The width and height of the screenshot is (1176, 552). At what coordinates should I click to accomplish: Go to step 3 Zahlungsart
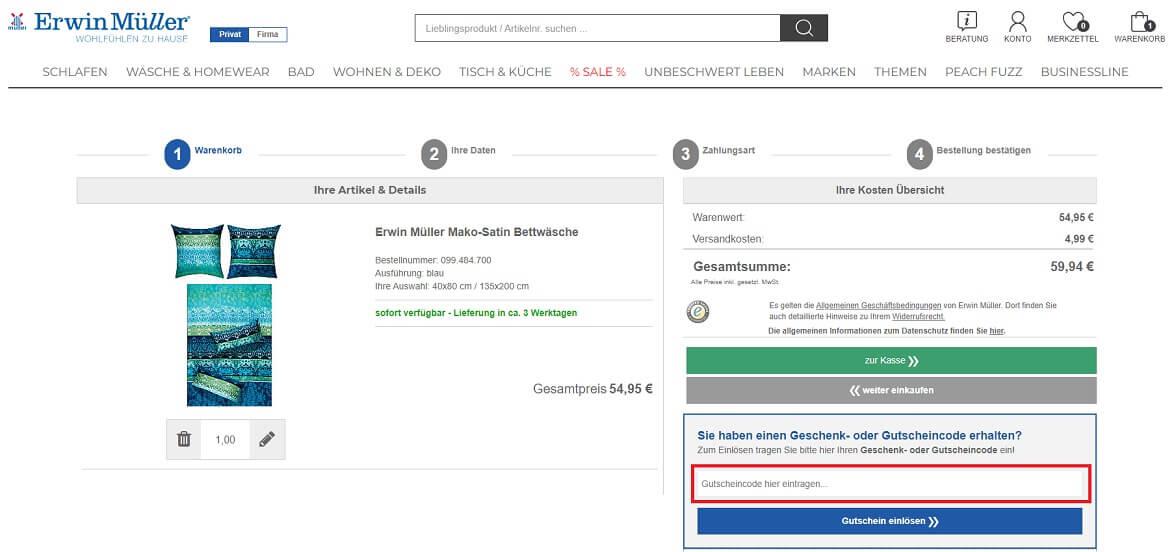pos(714,154)
